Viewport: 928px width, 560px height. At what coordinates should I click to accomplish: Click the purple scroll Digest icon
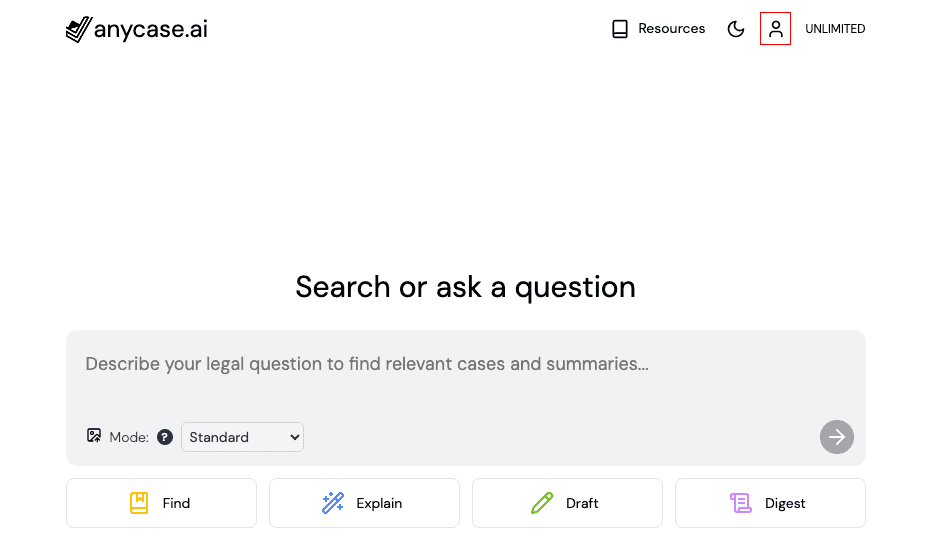point(740,503)
